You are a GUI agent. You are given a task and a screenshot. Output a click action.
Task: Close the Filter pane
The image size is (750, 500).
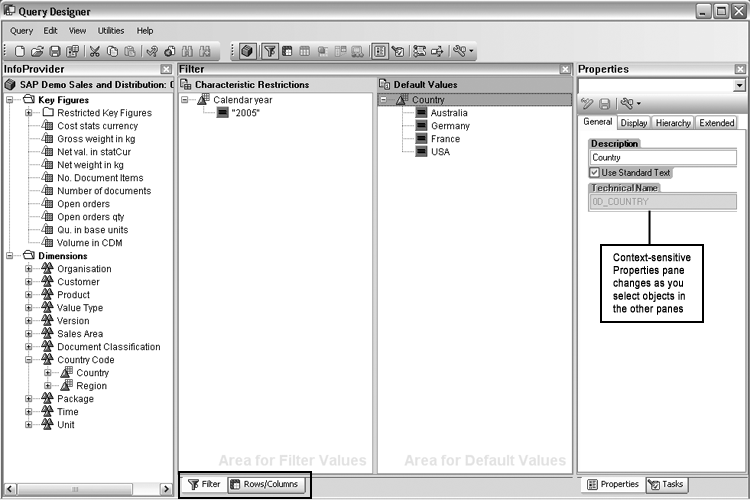[565, 69]
